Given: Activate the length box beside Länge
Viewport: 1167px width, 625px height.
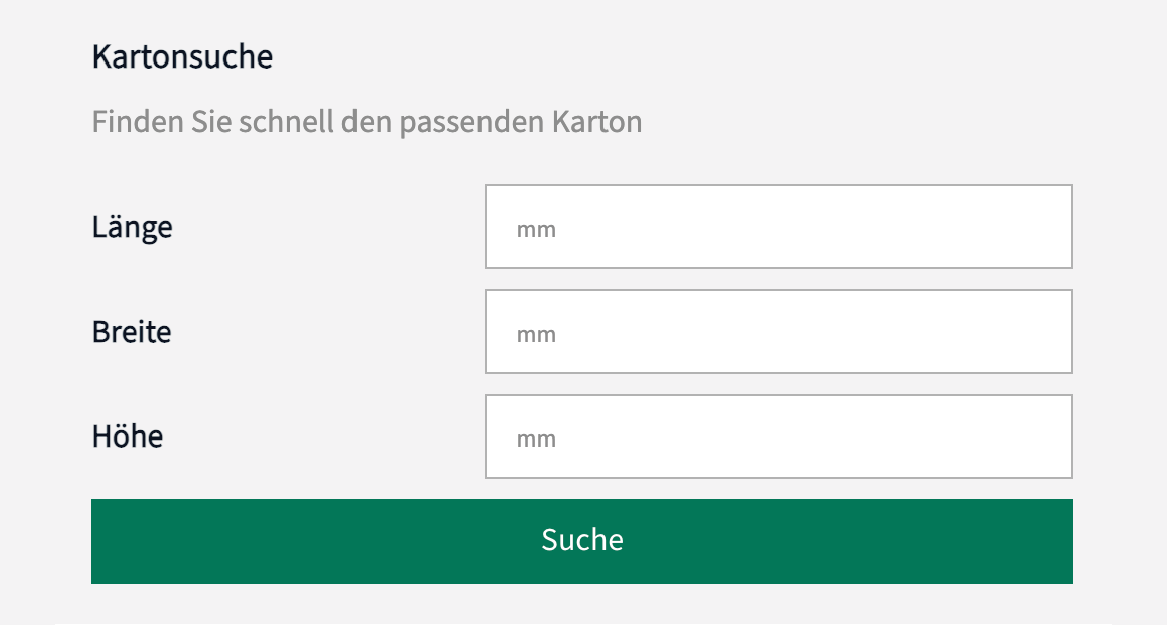Looking at the screenshot, I should [x=778, y=227].
